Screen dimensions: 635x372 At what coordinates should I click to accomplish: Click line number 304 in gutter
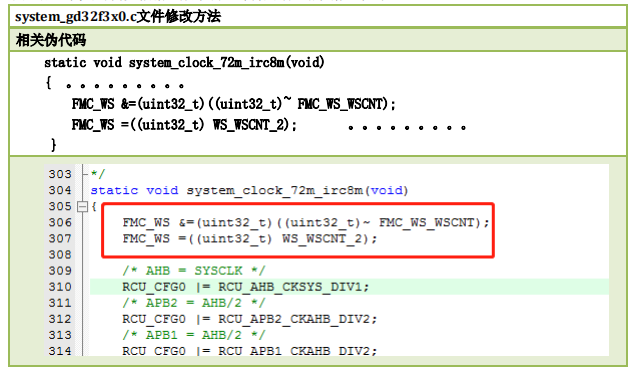60,190
